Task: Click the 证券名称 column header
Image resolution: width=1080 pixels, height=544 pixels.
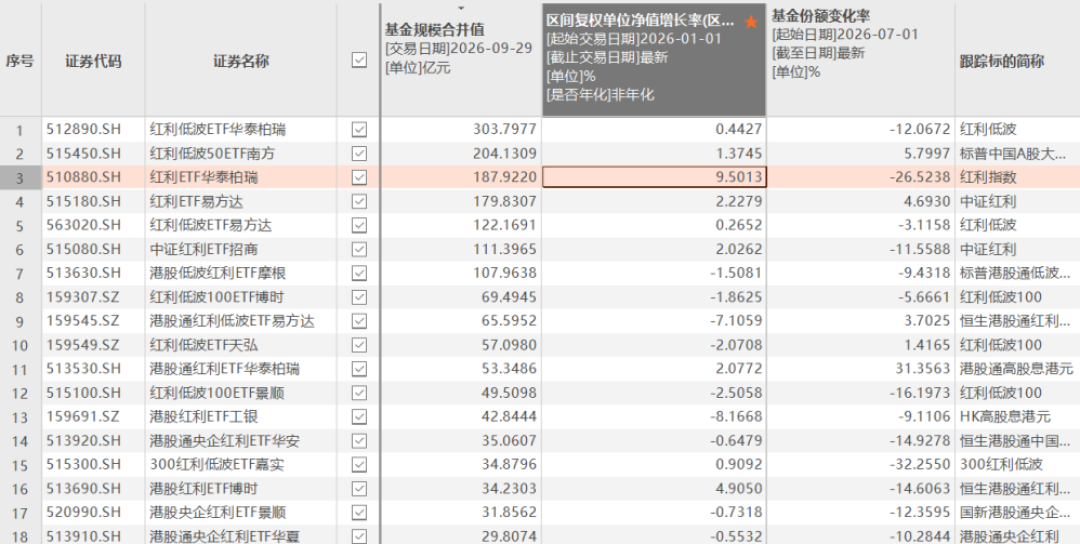Action: point(241,61)
